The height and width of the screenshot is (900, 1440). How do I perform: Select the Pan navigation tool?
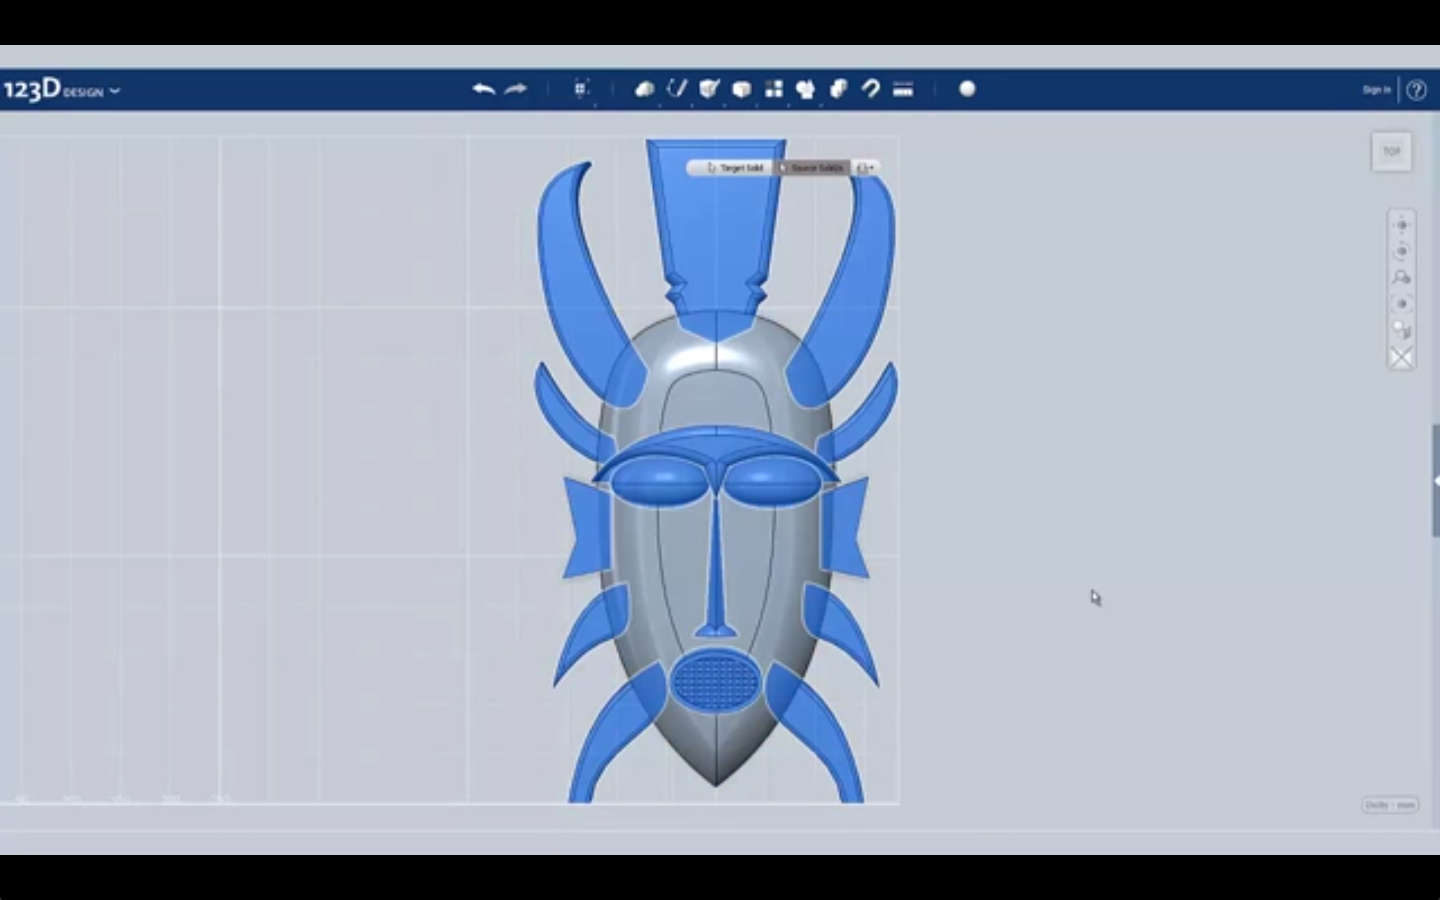[x=1401, y=225]
